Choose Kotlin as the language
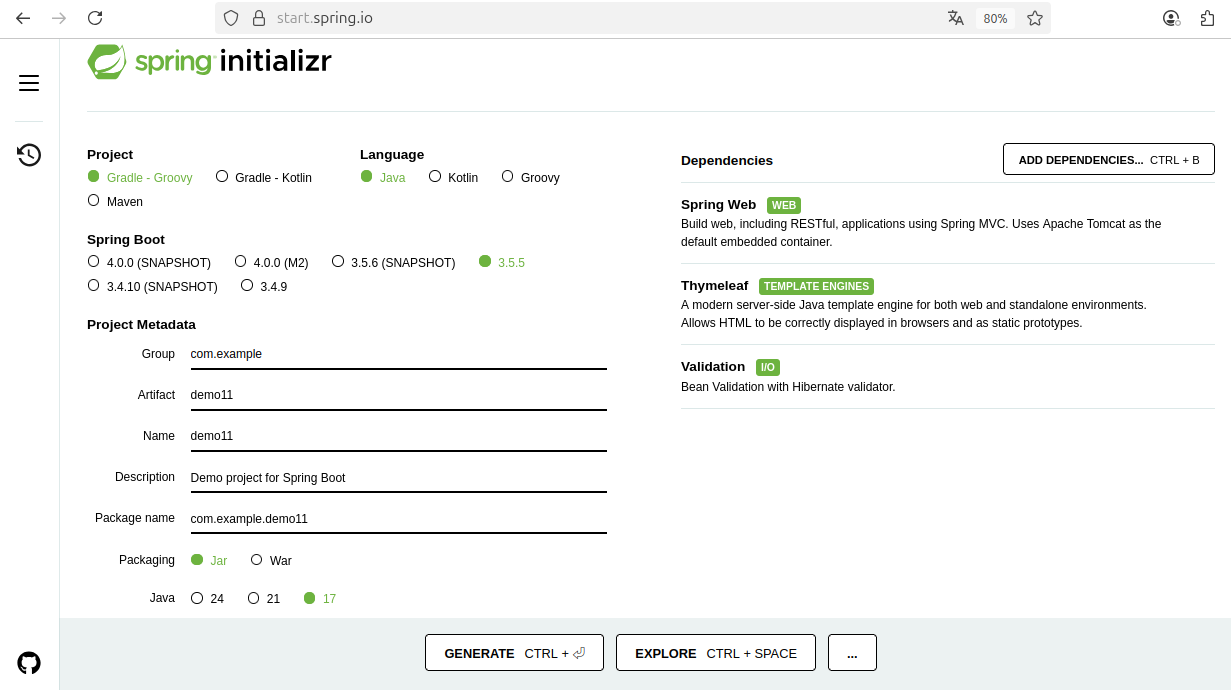The width and height of the screenshot is (1231, 690). (453, 177)
